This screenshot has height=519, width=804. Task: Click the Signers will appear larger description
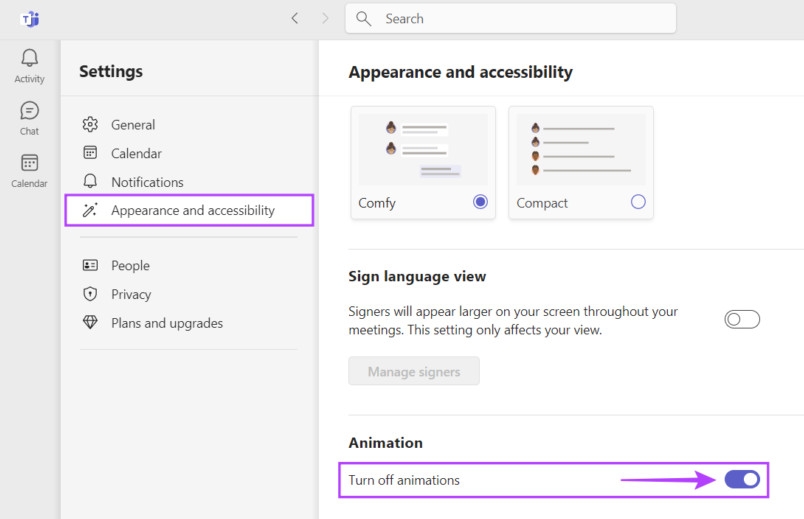point(513,321)
